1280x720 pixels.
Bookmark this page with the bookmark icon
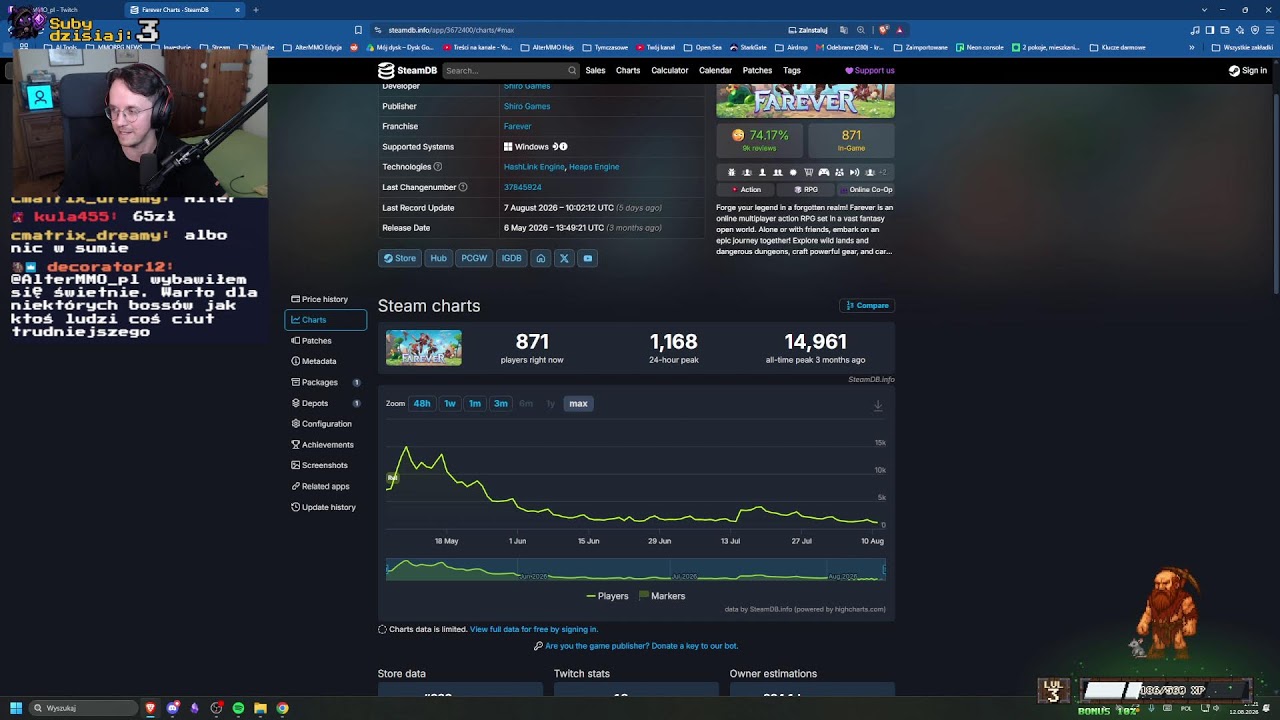357,30
